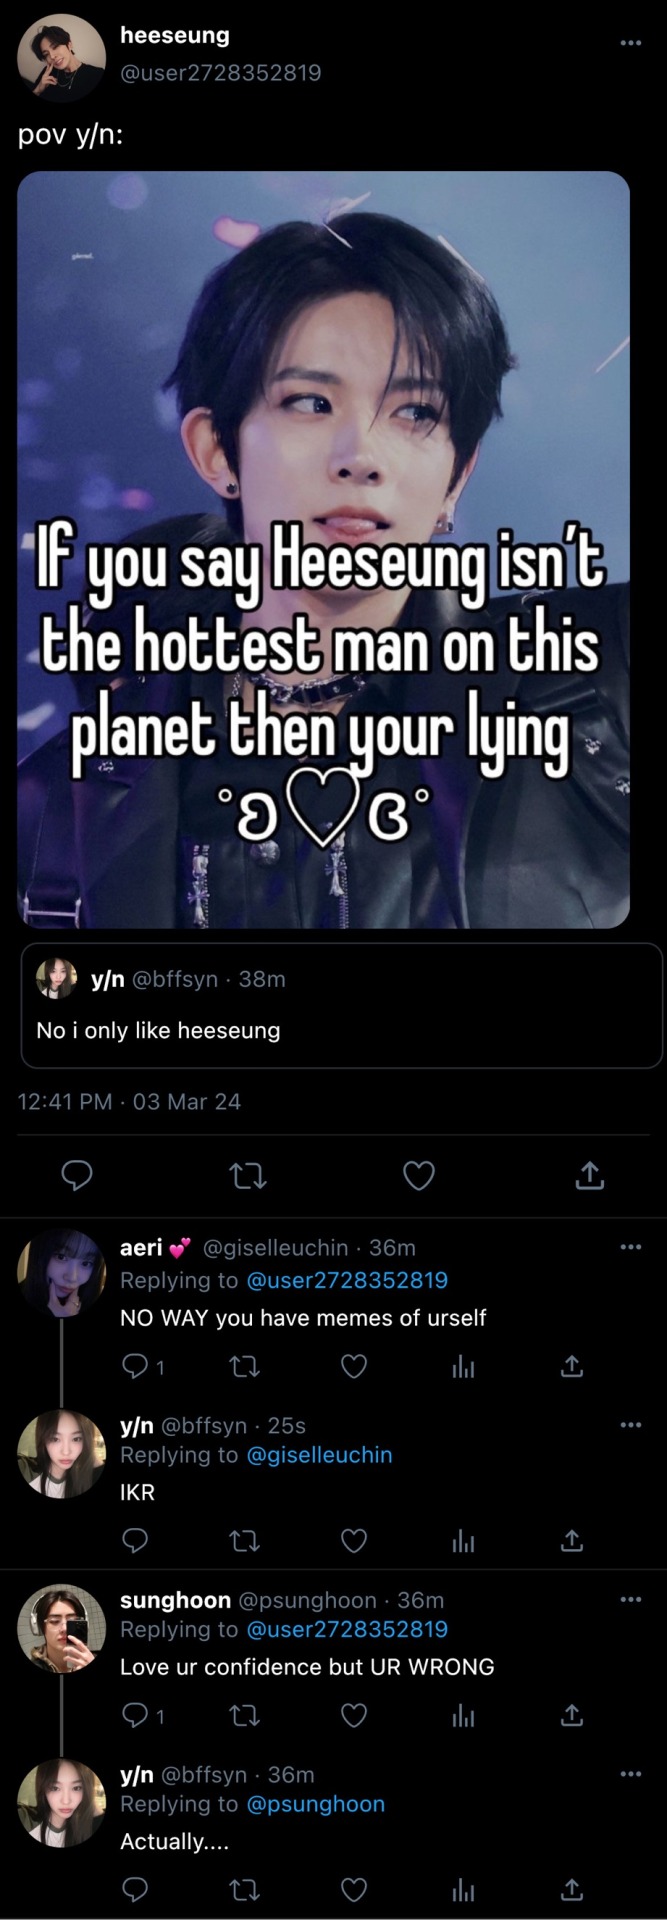667x1920 pixels.
Task: Reply to heeseung's main tweet
Action: 77,1176
